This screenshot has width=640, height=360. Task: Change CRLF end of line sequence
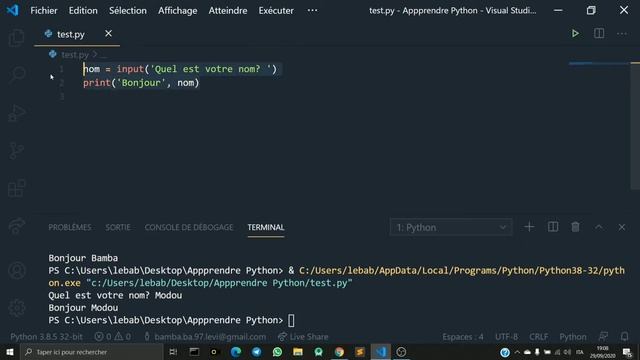point(539,337)
